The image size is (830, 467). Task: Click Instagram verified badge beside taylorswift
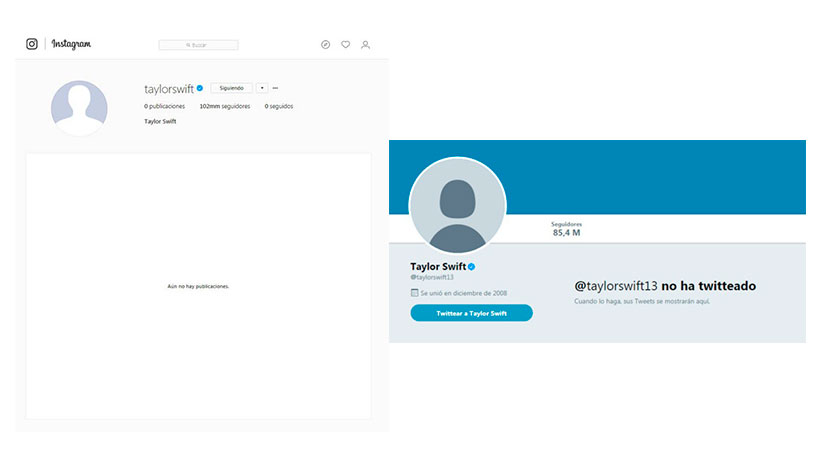[200, 88]
